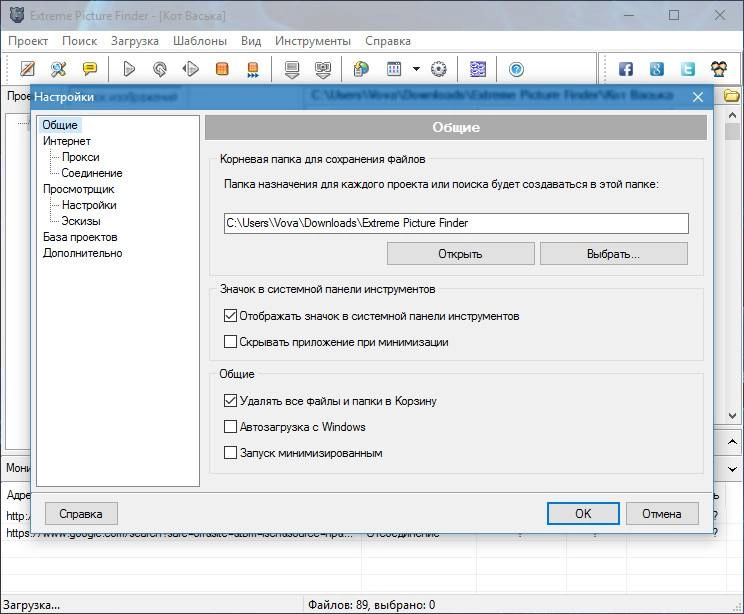Toggle 'Удалять все файлы и папки в Корзину'
The height and width of the screenshot is (614, 744).
230,400
